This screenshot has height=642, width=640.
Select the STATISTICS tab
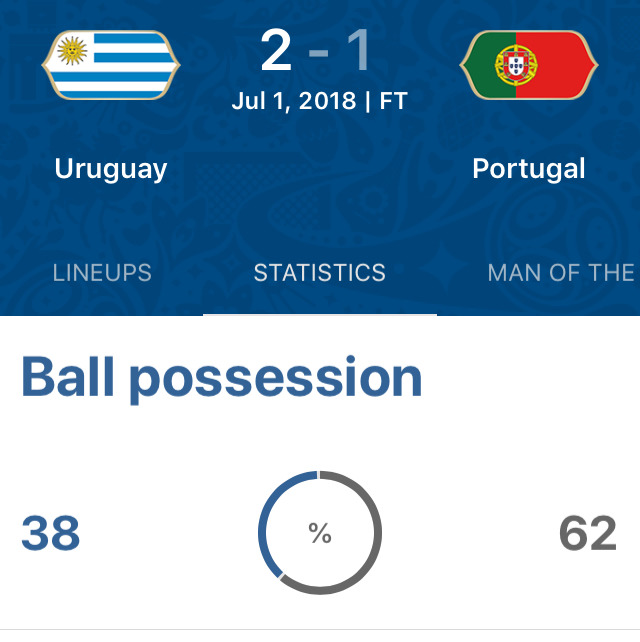pos(320,273)
